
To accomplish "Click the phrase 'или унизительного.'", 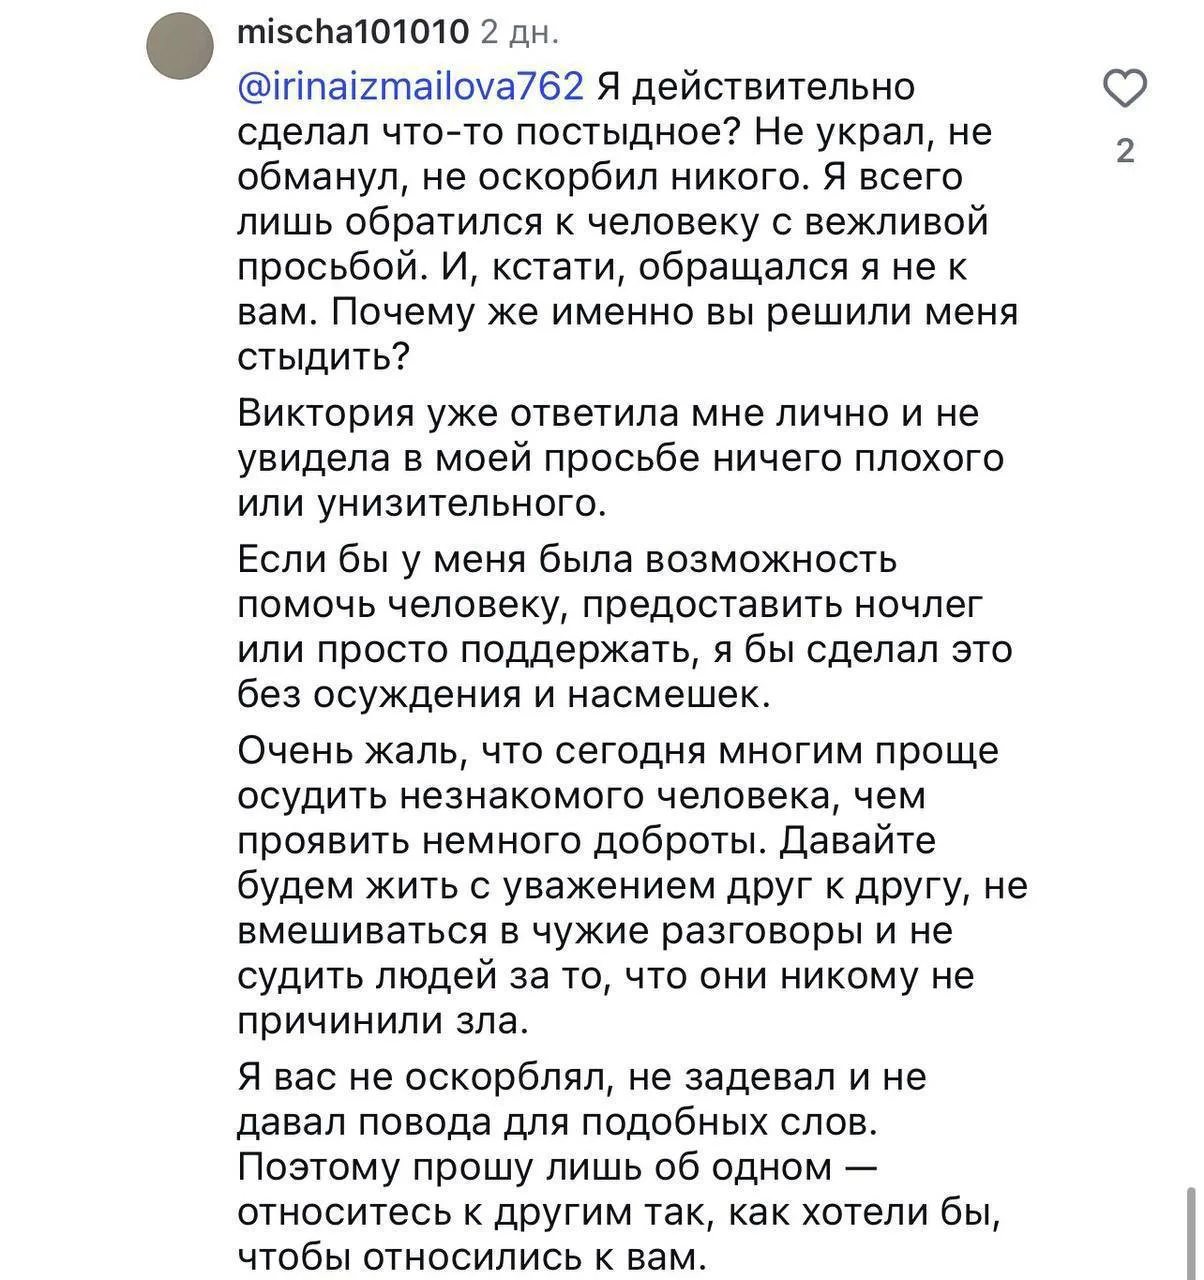I will click(x=422, y=504).
